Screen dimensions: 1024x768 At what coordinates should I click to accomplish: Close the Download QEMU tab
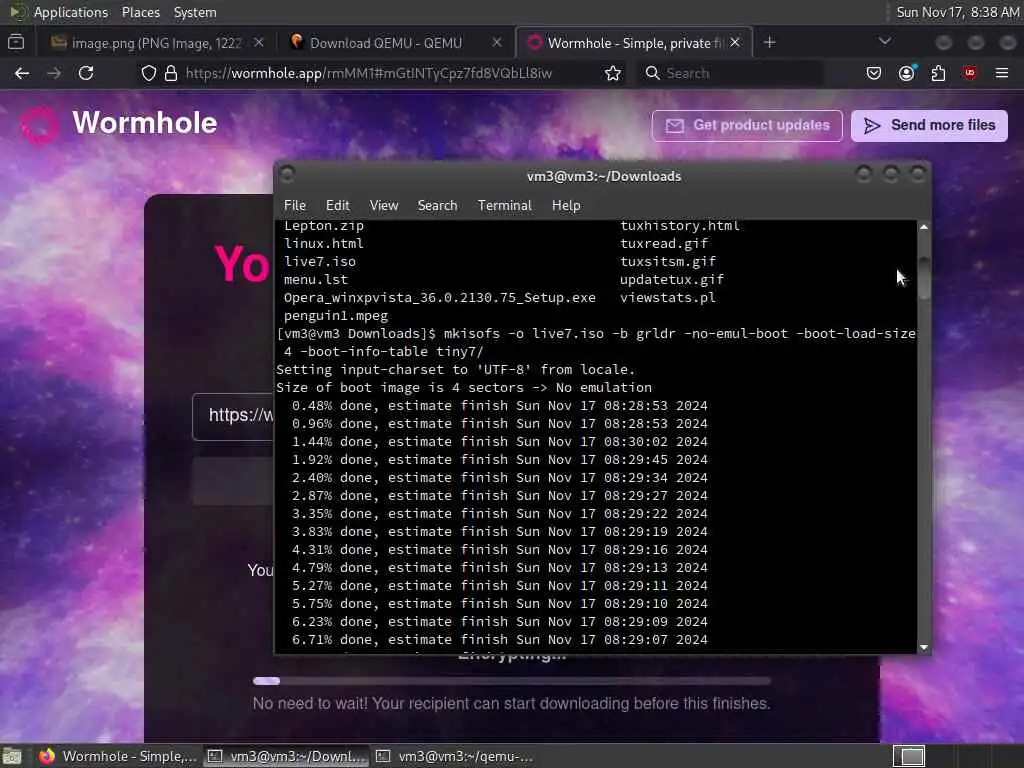pyautogui.click(x=497, y=42)
